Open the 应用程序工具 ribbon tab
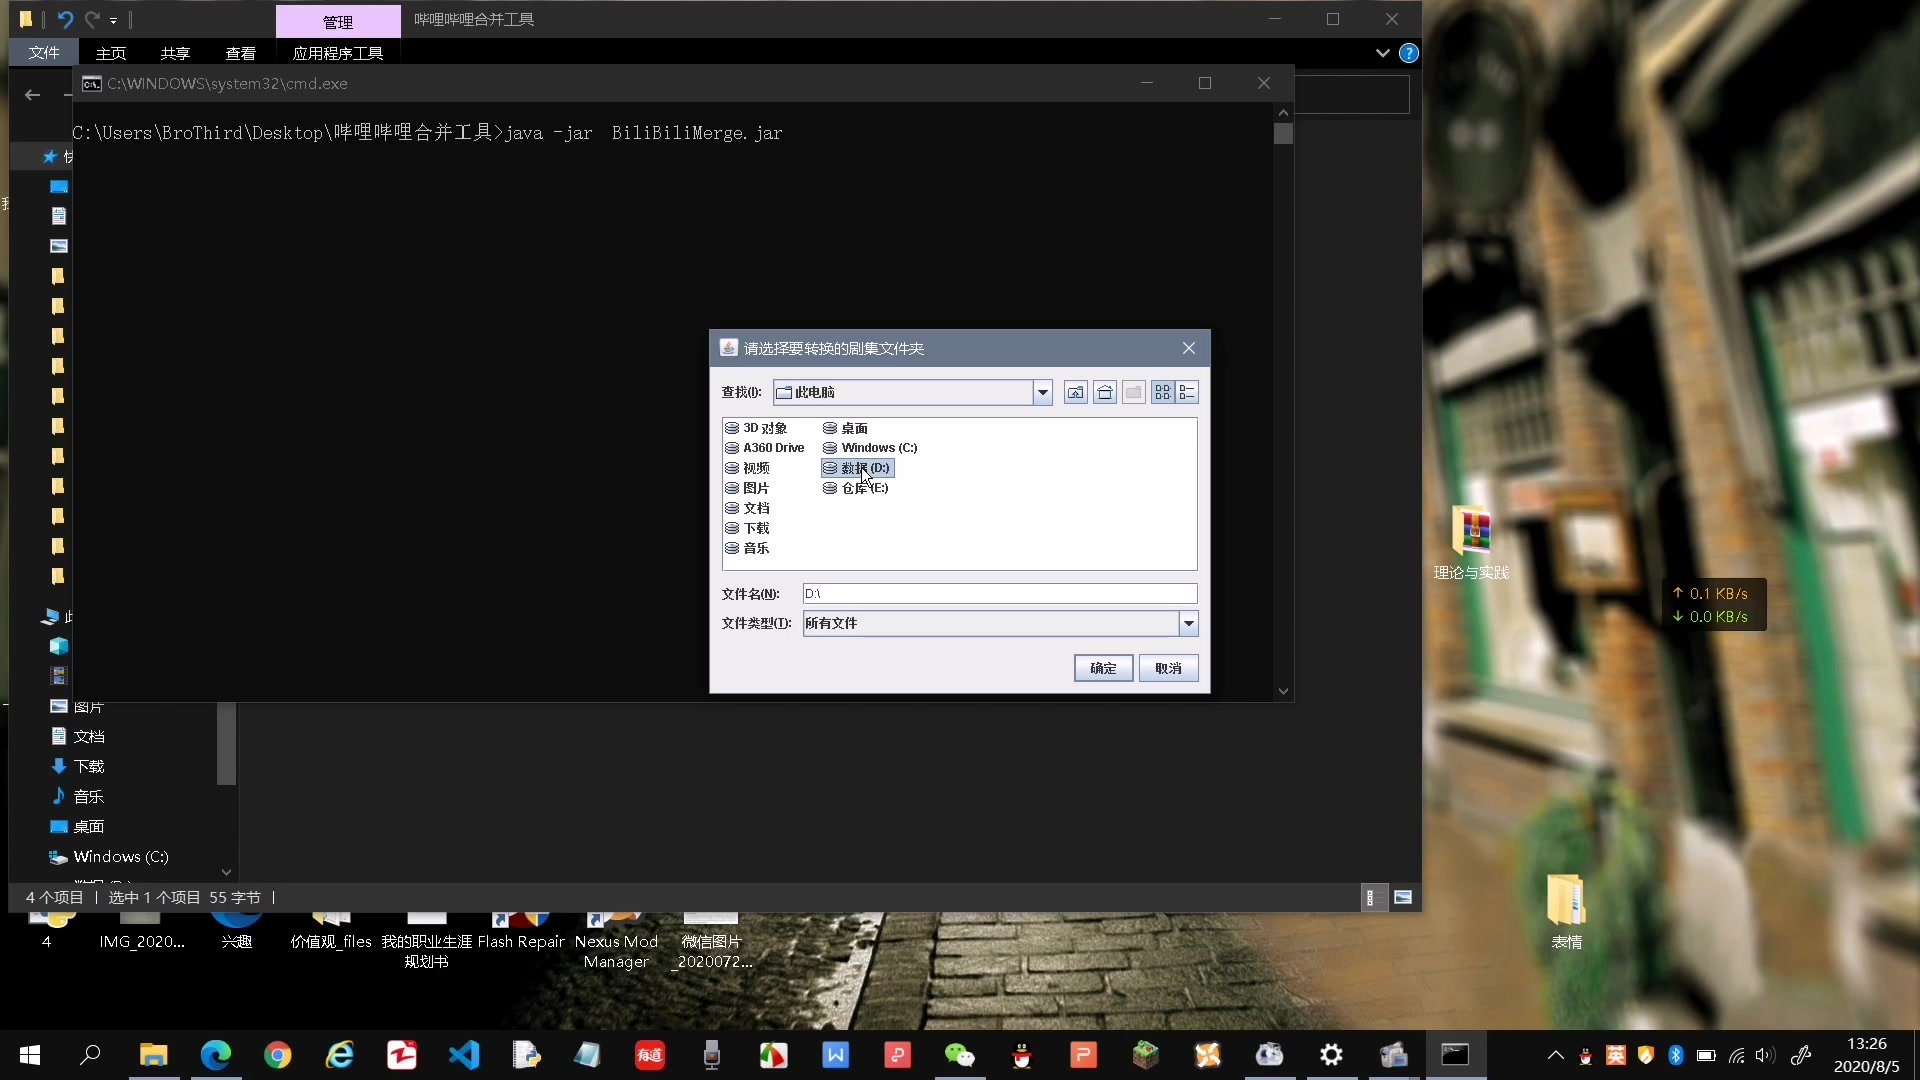This screenshot has width=1920, height=1080. 336,53
